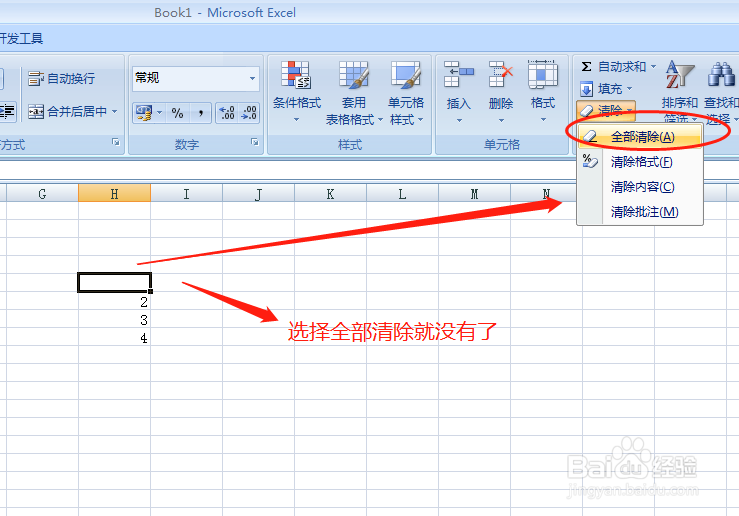This screenshot has height=516, width=739.
Task: Open the number format (常规) combo box
Action: [196, 78]
